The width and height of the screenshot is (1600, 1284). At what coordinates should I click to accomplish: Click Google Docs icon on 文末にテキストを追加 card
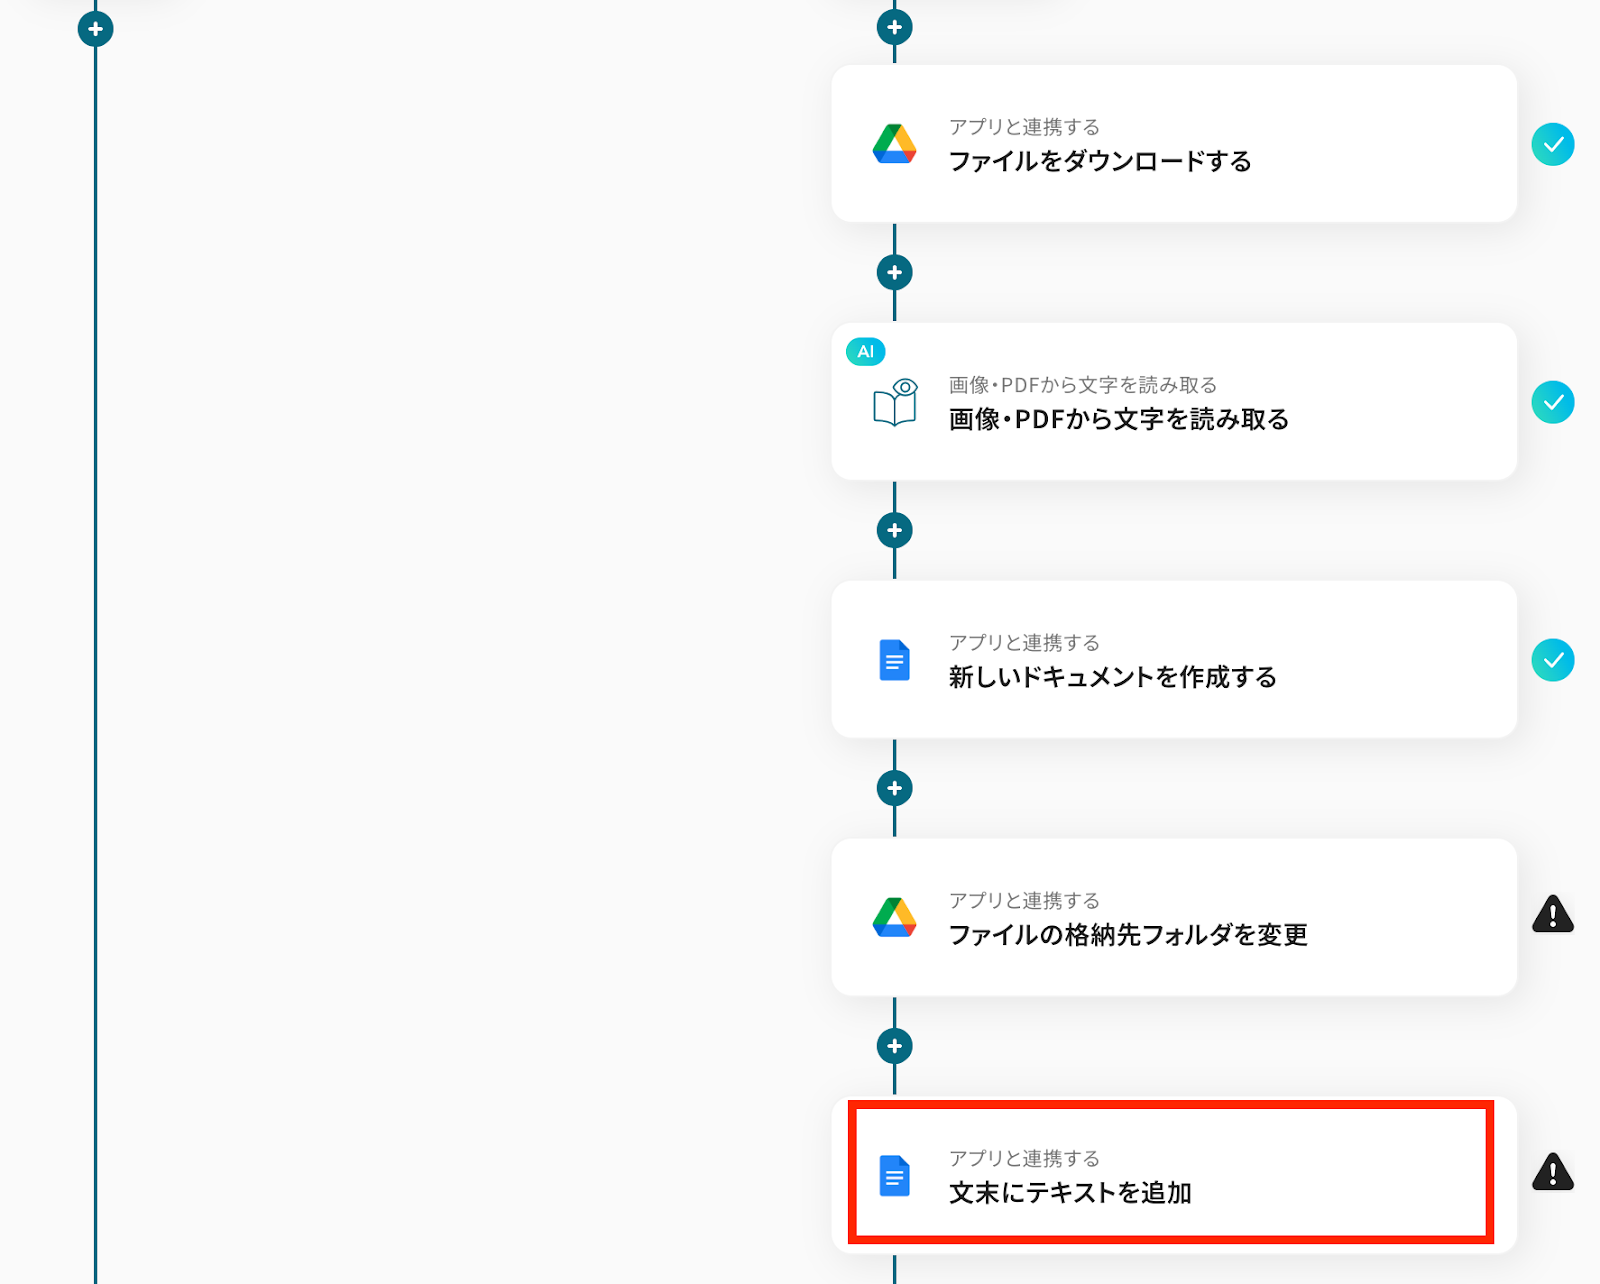[x=894, y=1175]
